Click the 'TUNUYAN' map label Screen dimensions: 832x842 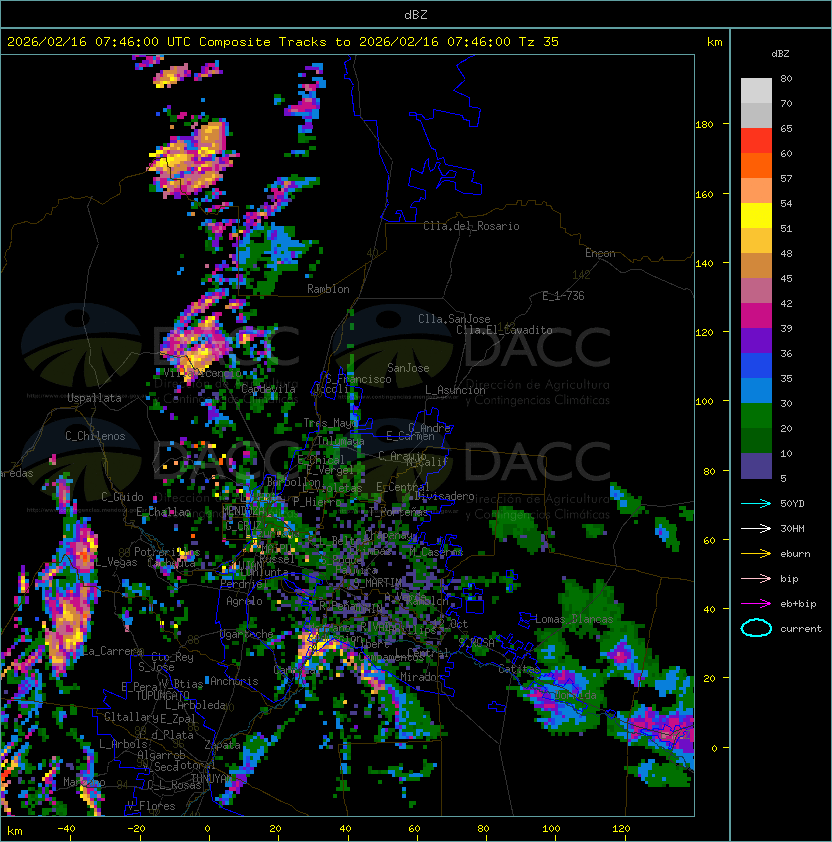212,778
